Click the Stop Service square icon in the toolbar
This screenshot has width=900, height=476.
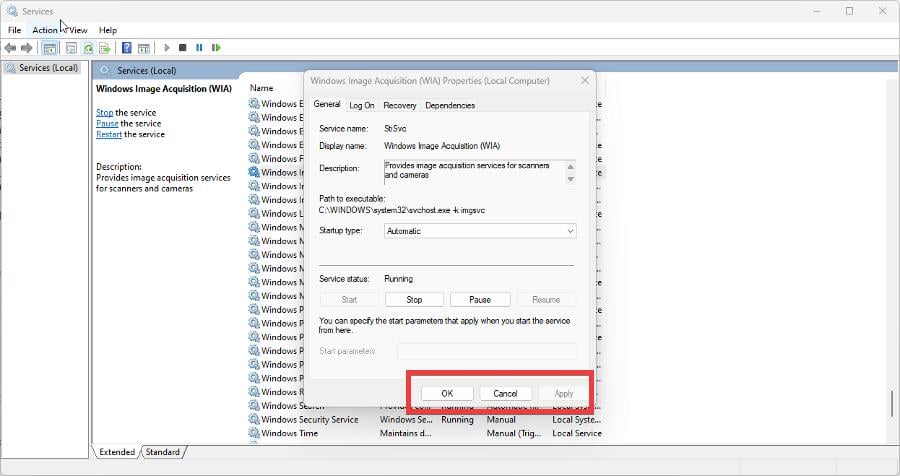pos(183,48)
